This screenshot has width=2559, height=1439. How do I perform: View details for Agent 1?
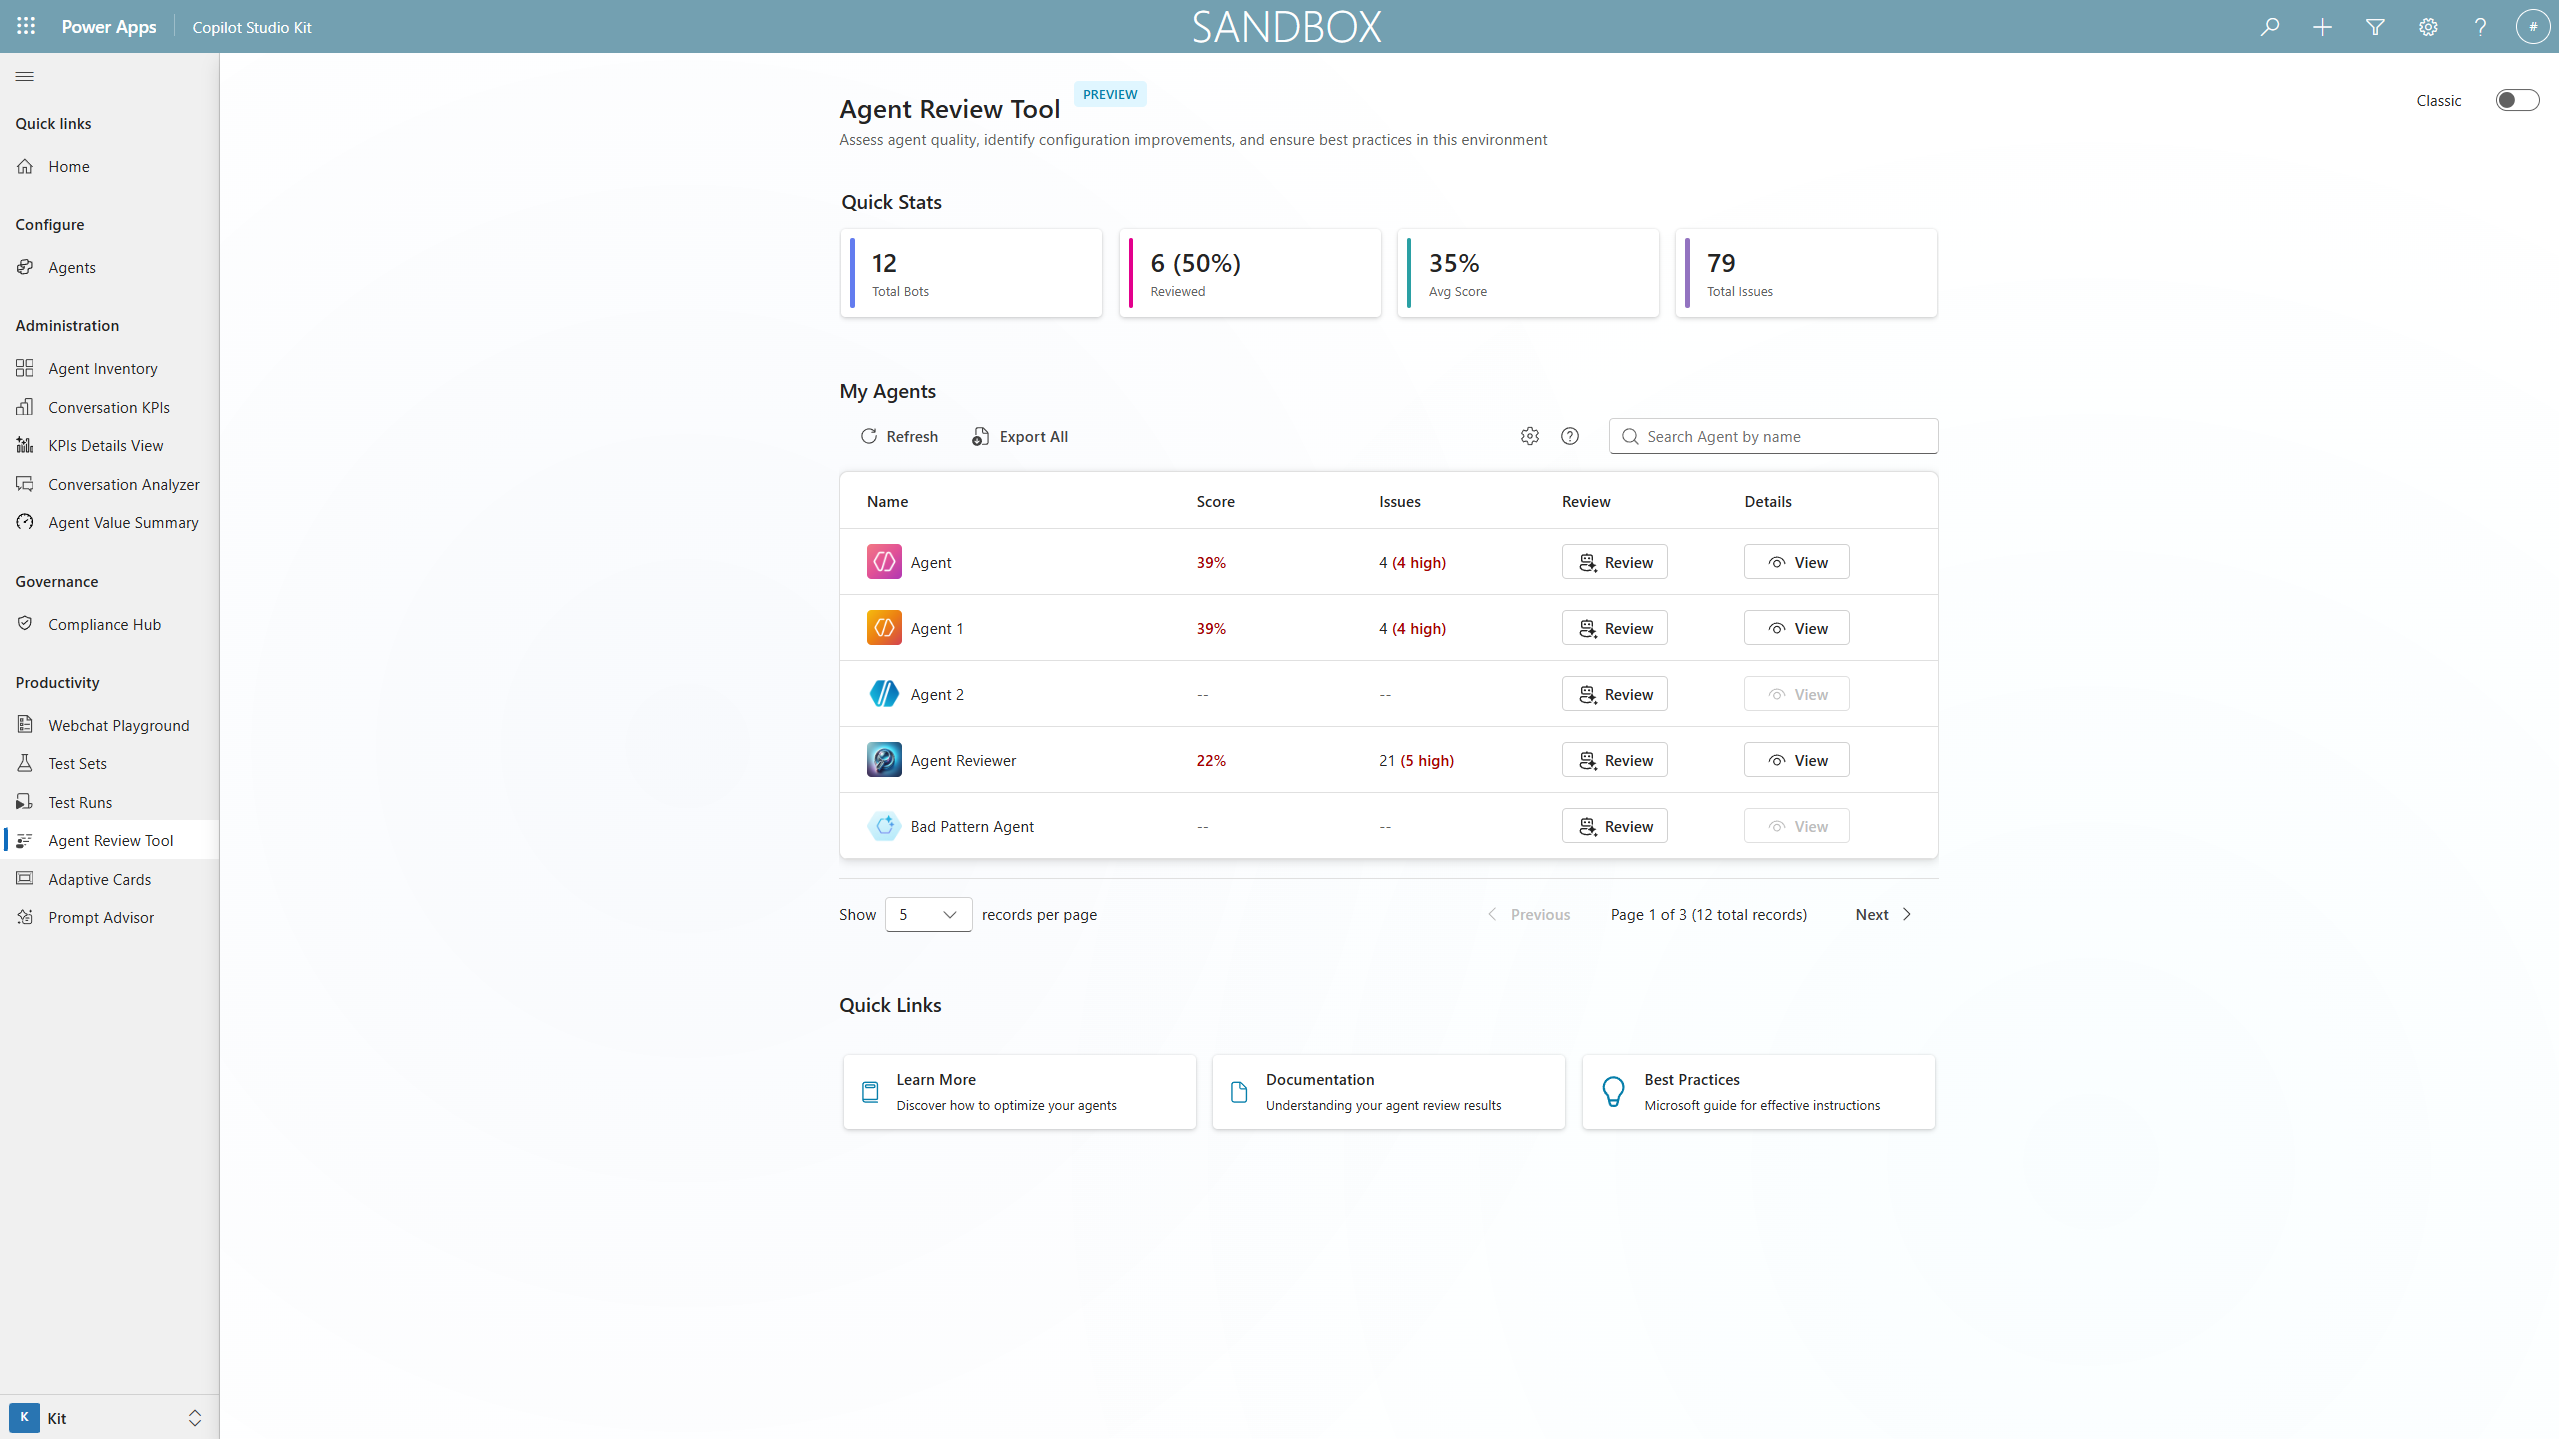[x=1796, y=628]
